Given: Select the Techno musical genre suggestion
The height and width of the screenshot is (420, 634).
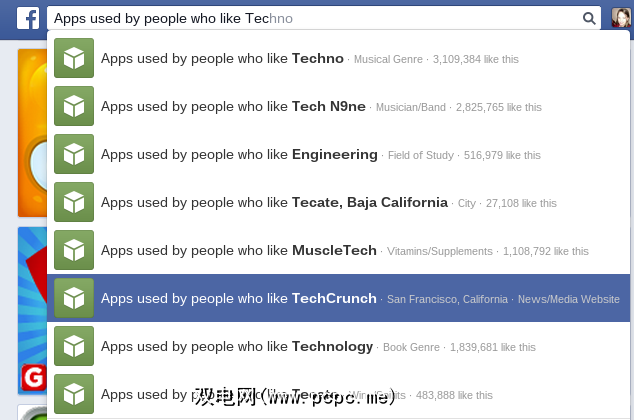Looking at the screenshot, I should (x=320, y=58).
